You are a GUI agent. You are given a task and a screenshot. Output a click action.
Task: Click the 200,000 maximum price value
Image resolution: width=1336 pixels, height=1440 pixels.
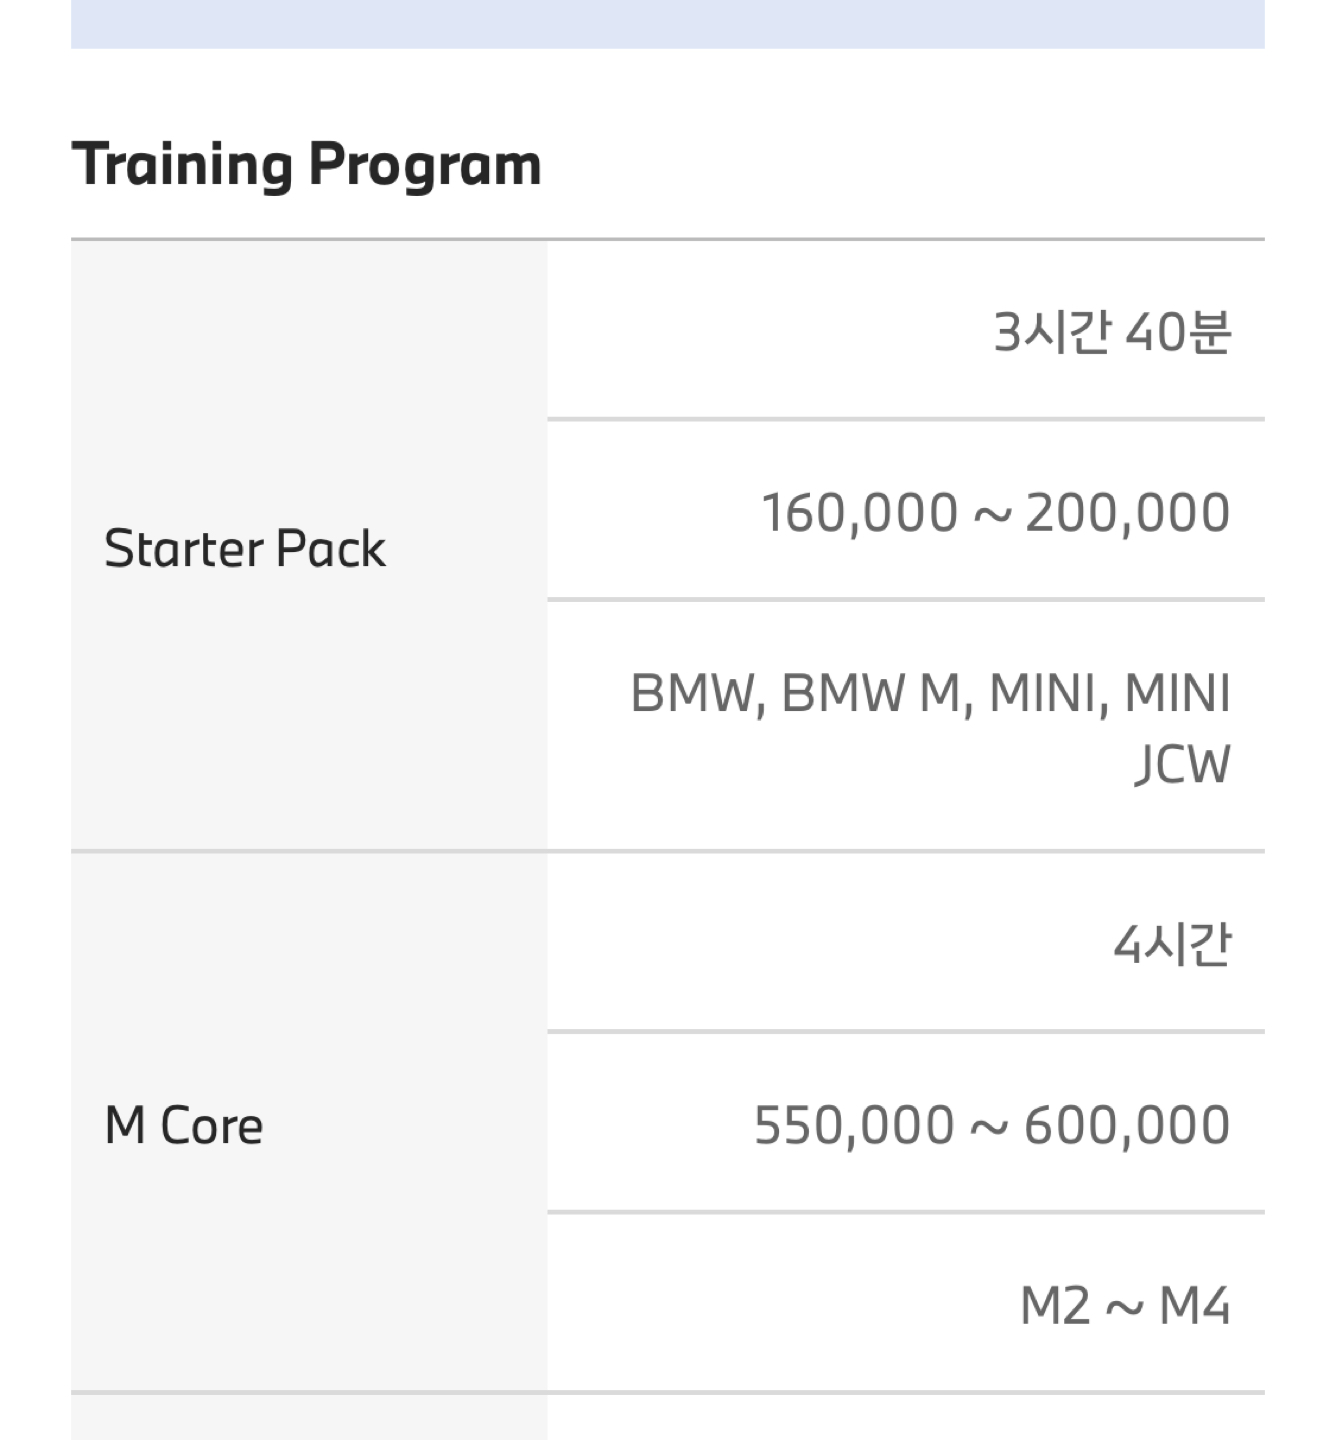[1127, 512]
